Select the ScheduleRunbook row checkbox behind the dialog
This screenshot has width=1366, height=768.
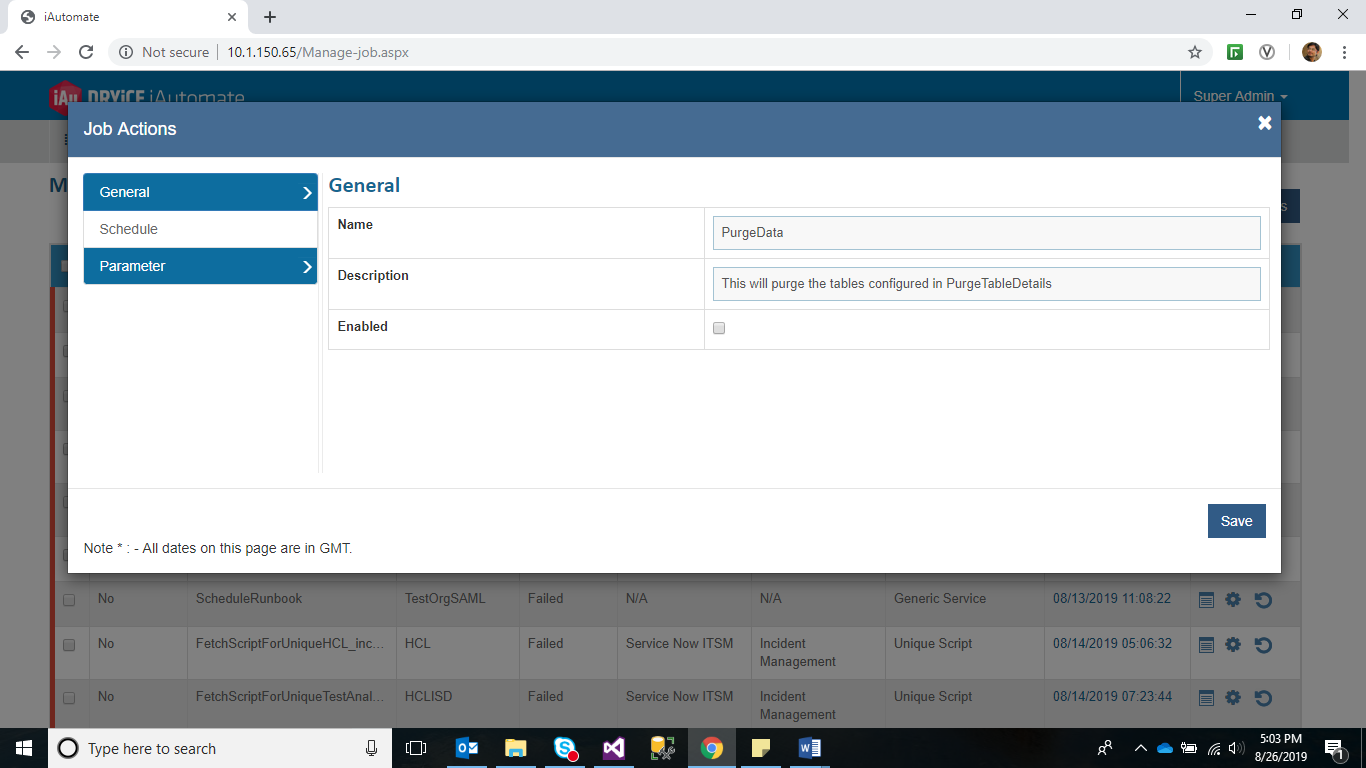point(69,600)
